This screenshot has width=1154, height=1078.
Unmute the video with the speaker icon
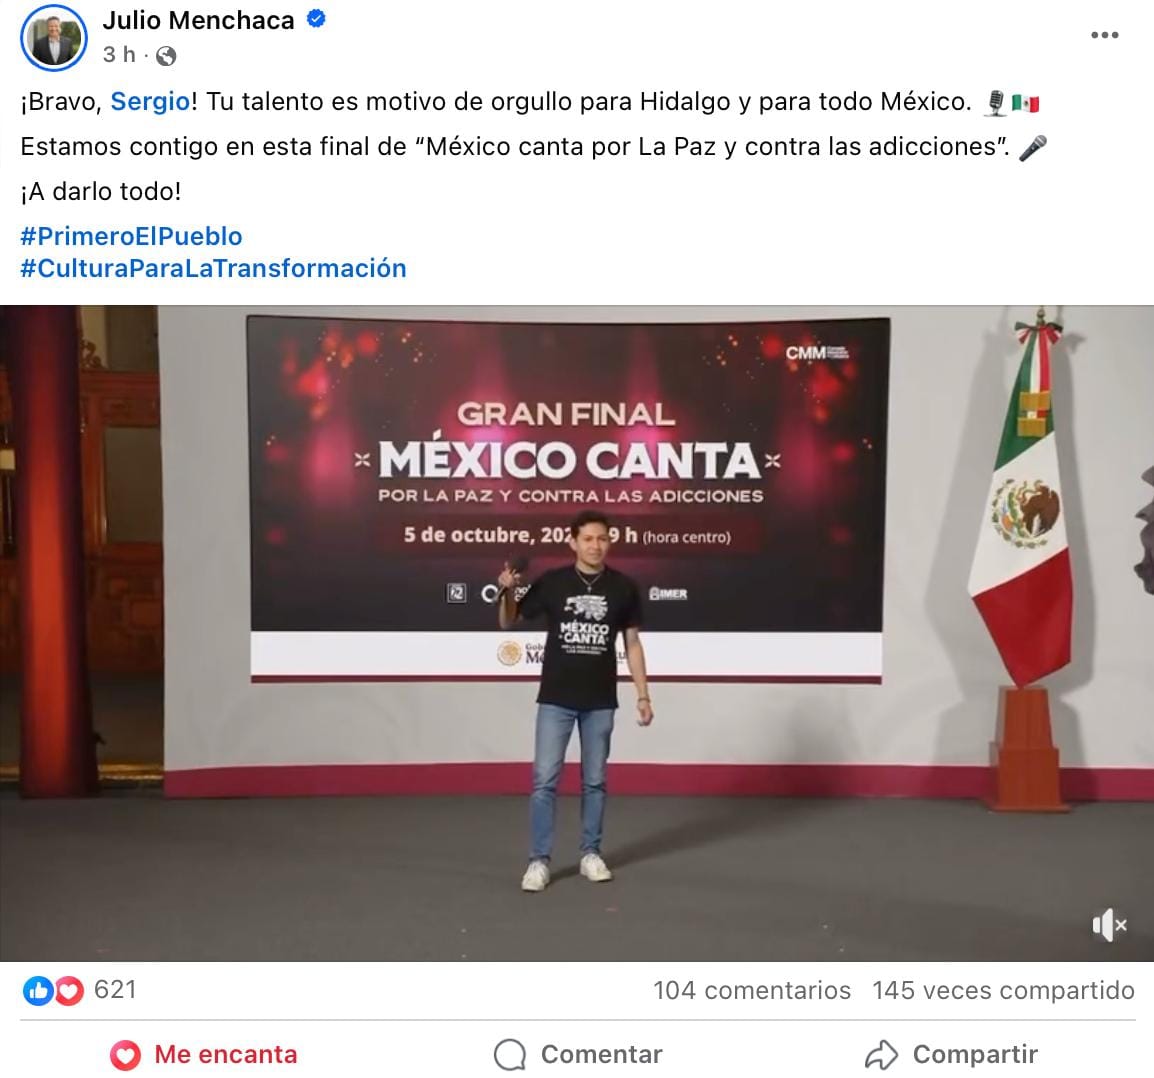coord(1109,925)
